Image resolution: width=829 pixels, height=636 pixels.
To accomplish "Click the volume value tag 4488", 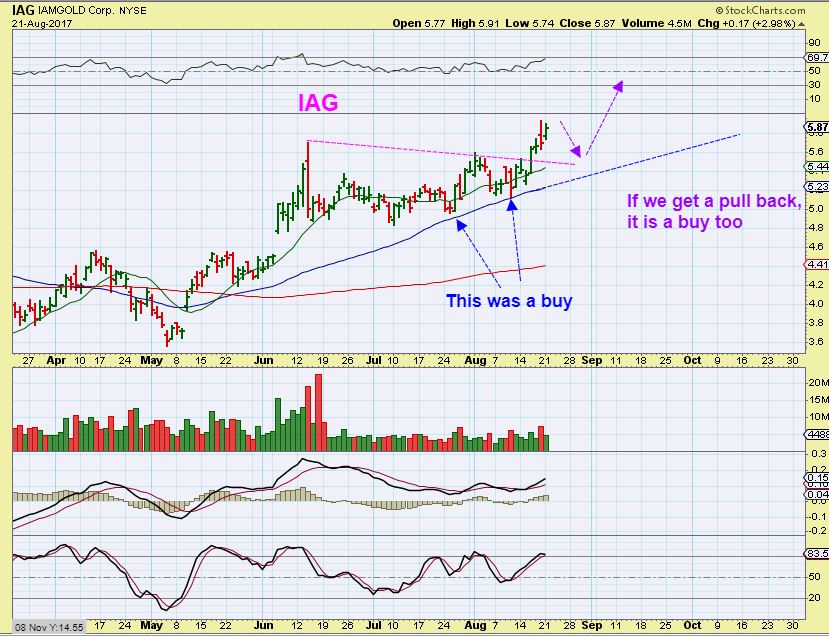I will [x=817, y=435].
